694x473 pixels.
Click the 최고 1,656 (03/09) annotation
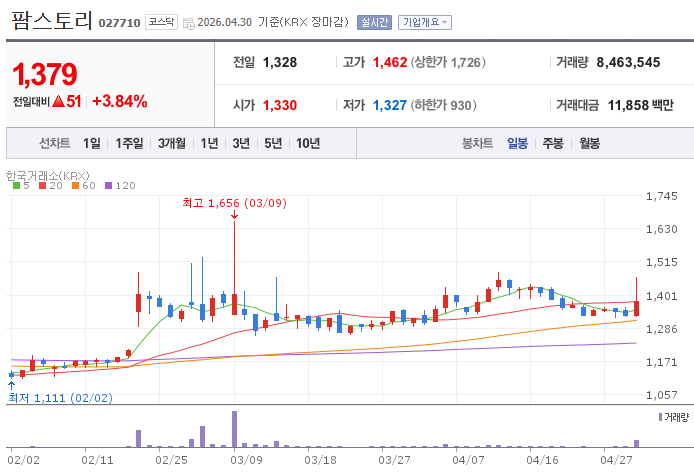point(235,203)
